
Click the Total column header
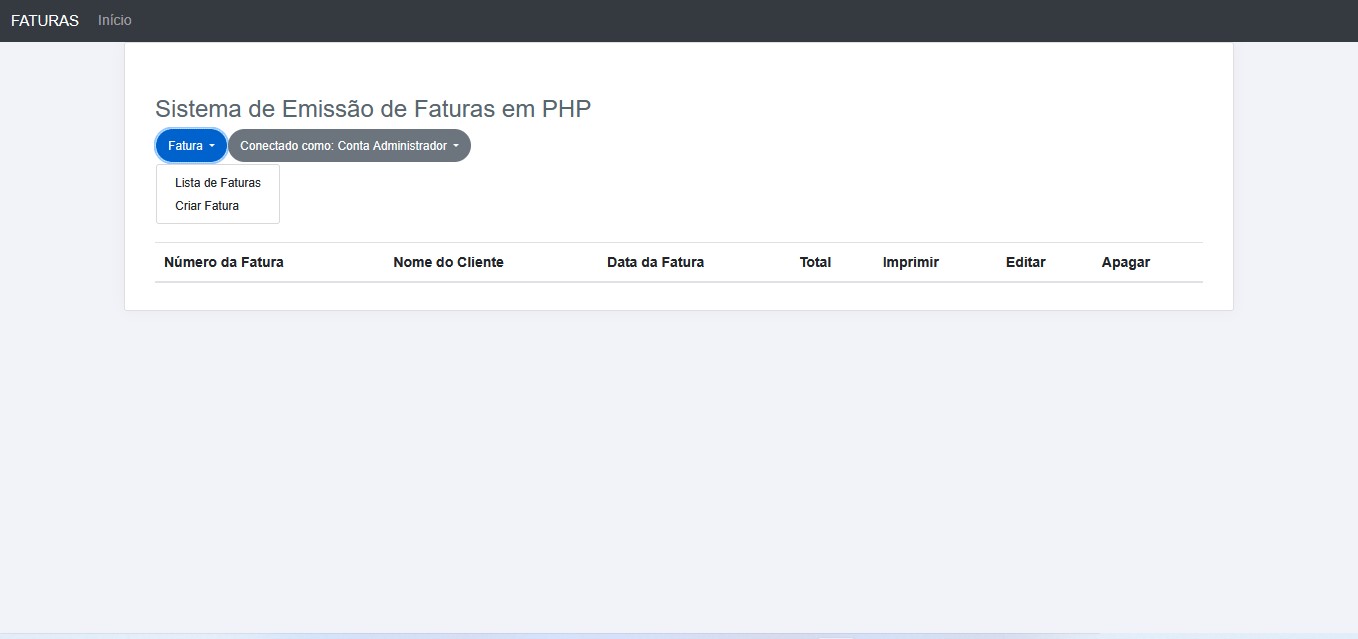[x=815, y=262]
